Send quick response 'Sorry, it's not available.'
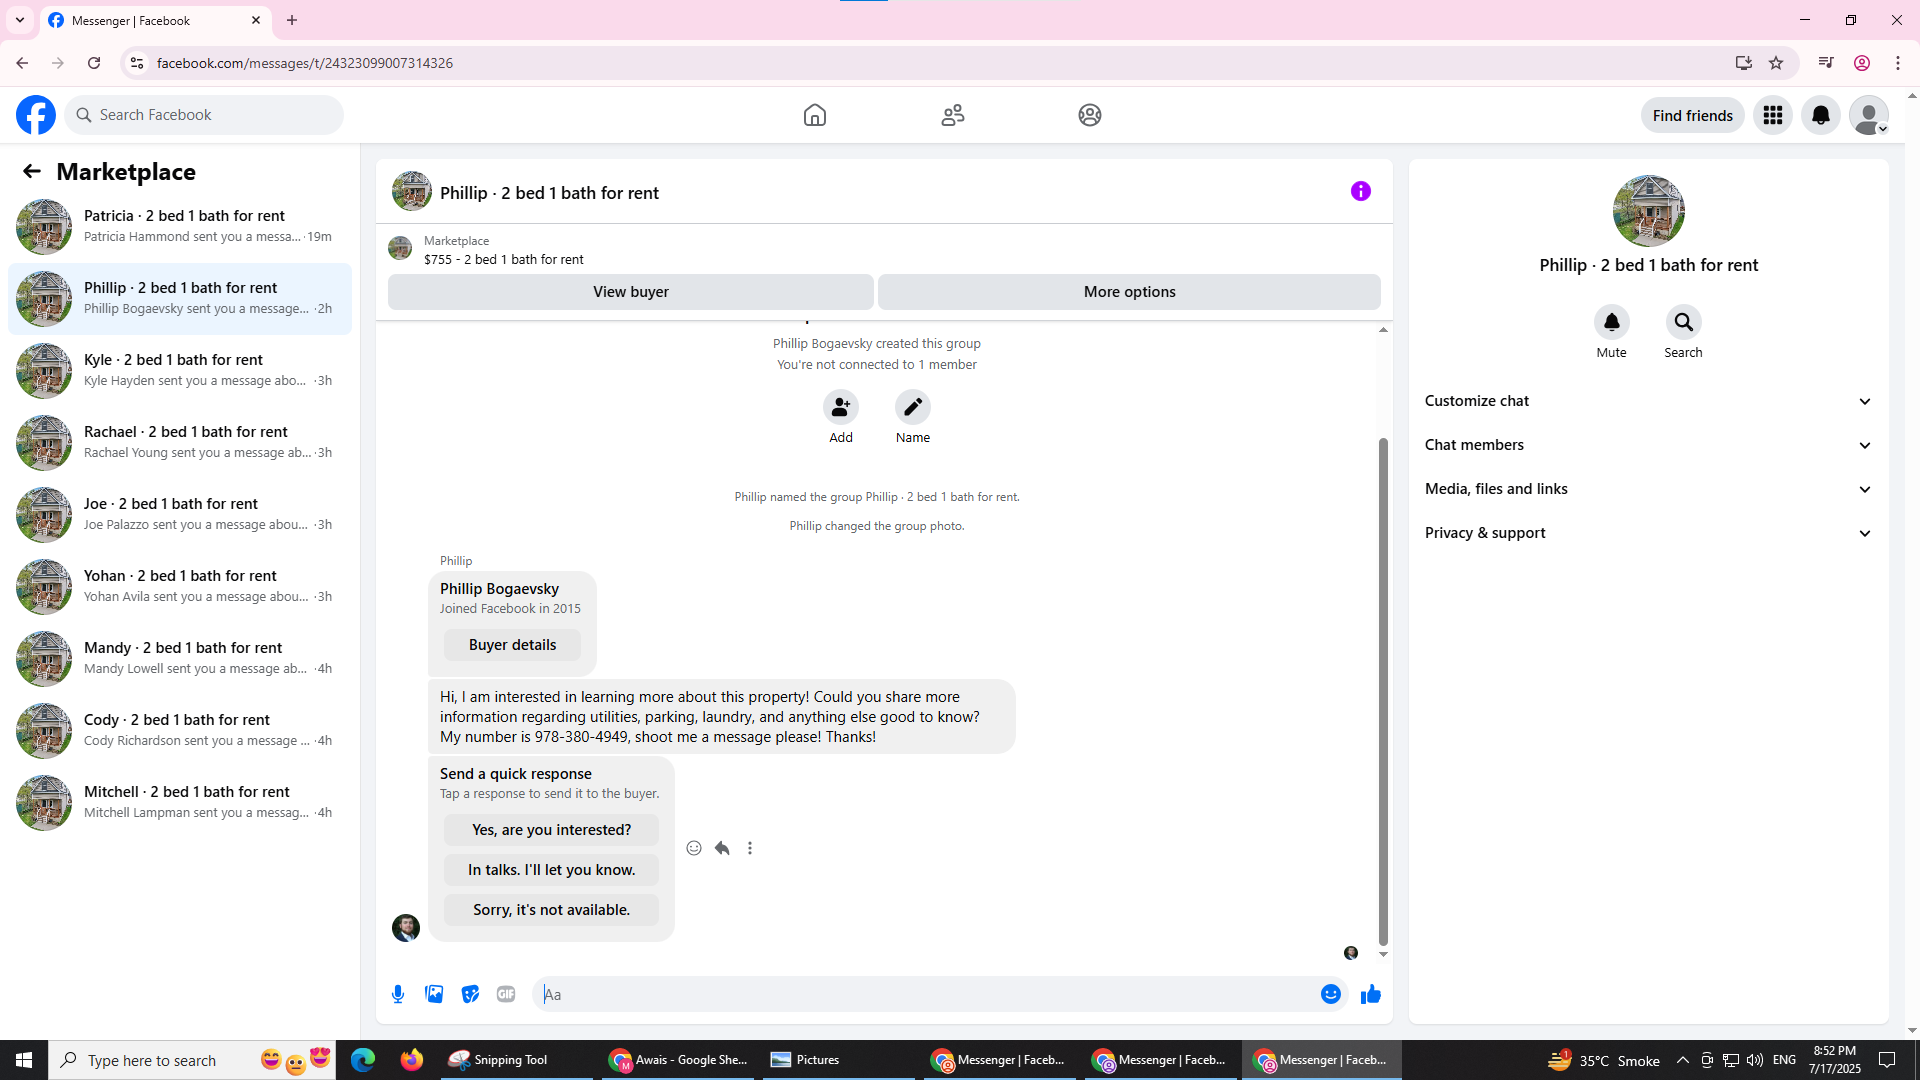 click(551, 910)
